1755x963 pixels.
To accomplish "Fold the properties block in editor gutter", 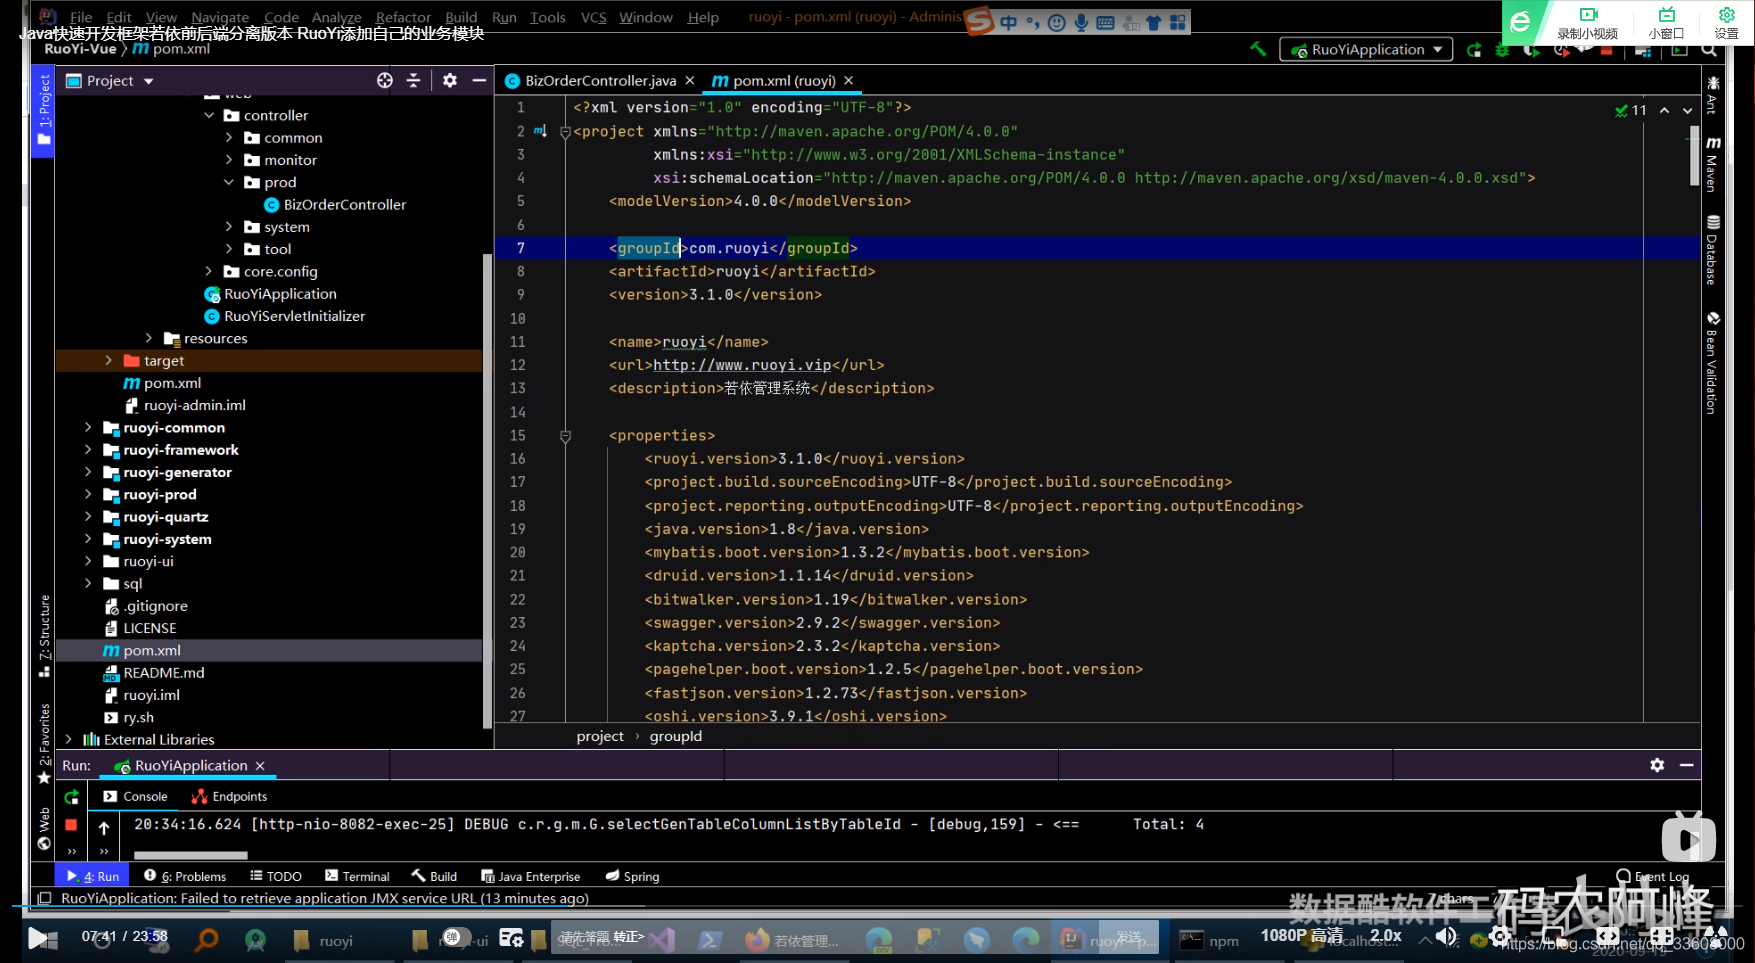I will click(x=565, y=436).
